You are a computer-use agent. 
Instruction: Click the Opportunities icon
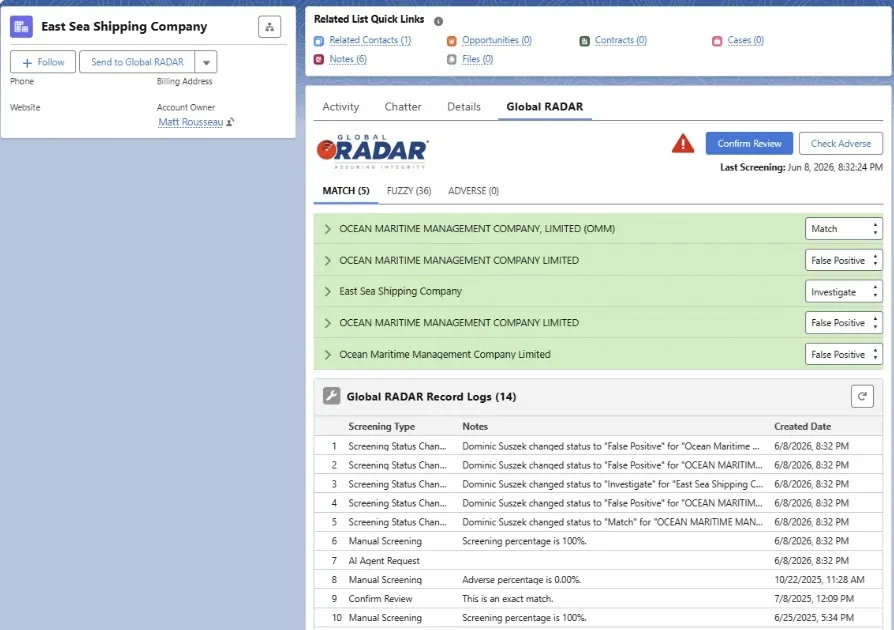pyautogui.click(x=452, y=40)
